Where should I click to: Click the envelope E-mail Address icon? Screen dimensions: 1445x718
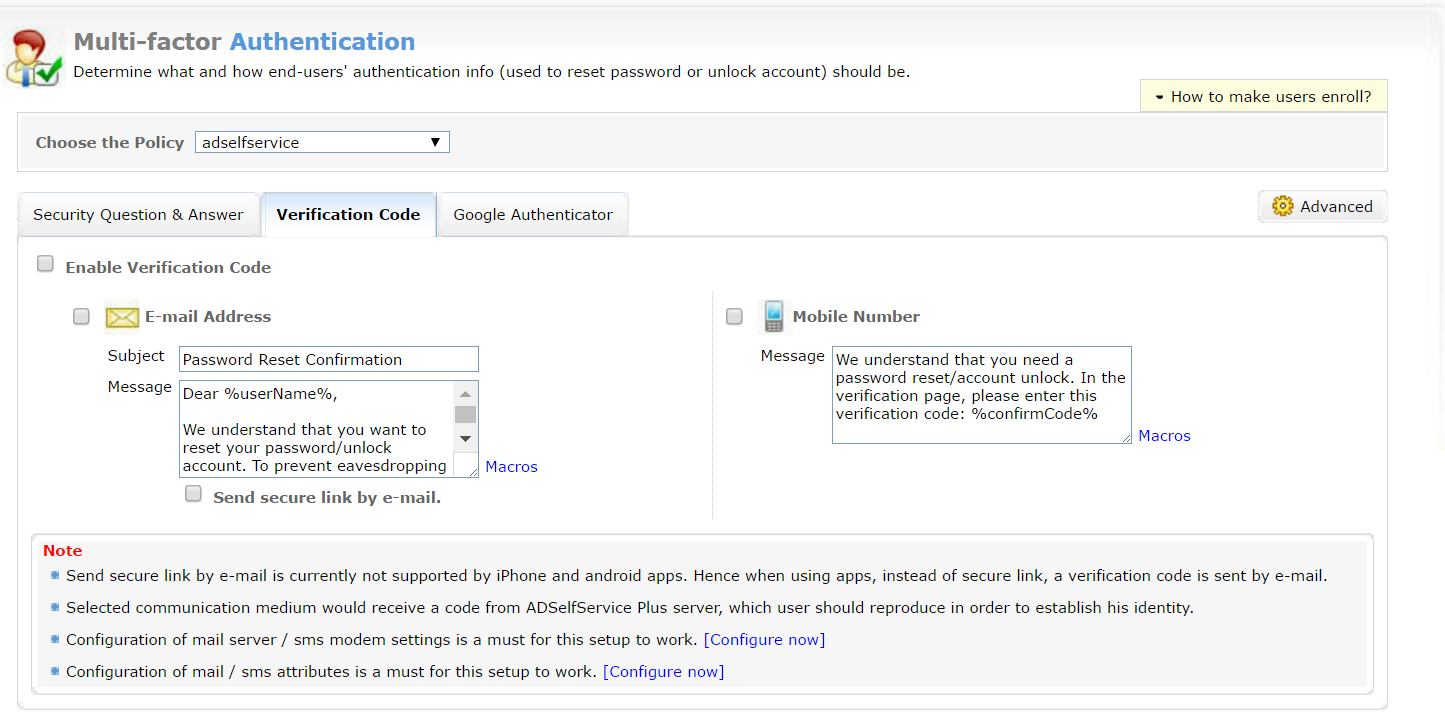122,317
